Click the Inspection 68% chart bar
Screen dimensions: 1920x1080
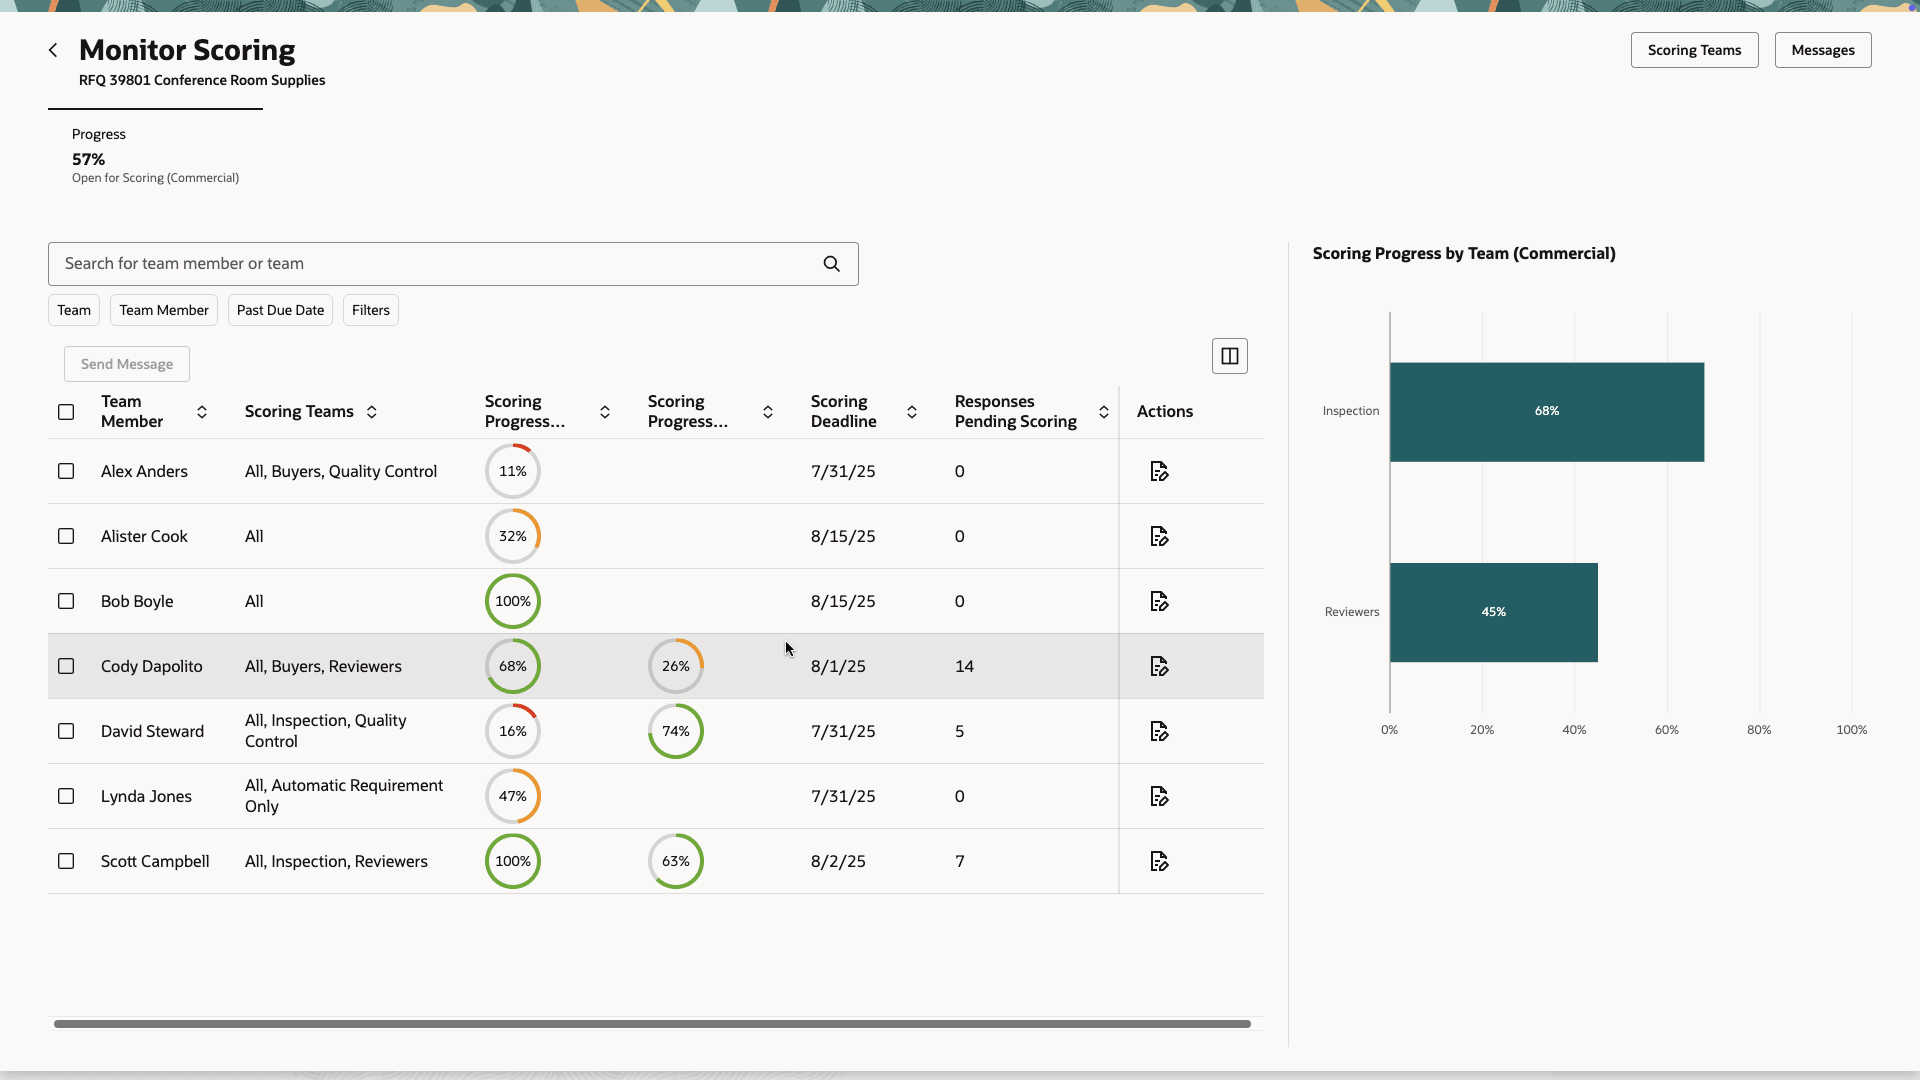pyautogui.click(x=1546, y=412)
